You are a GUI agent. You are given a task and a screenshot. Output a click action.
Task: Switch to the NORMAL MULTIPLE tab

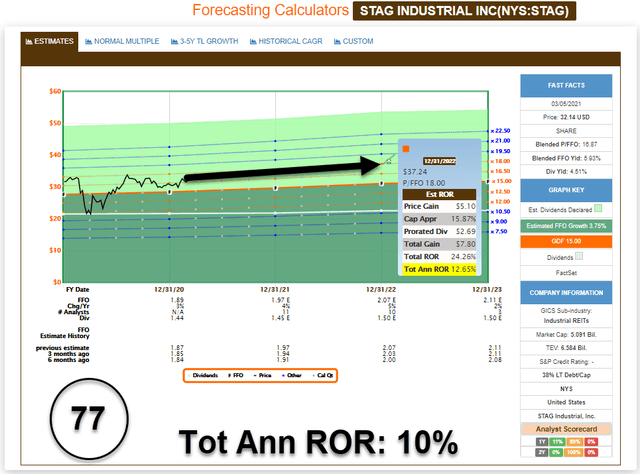122,41
